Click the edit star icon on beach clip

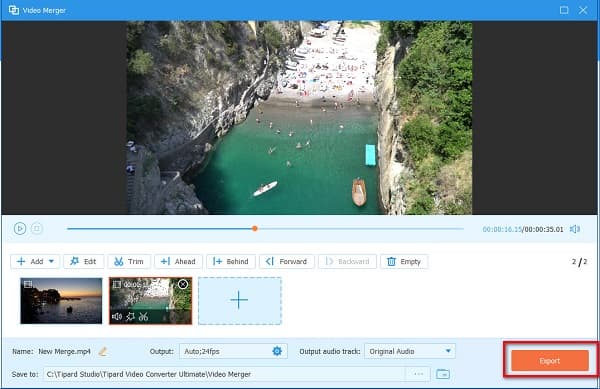pyautogui.click(x=130, y=316)
